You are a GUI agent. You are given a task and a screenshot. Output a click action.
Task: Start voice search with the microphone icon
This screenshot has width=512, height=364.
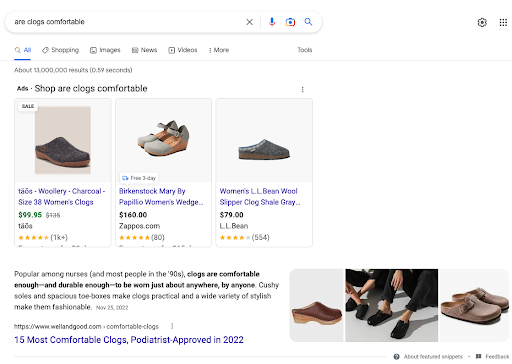272,22
